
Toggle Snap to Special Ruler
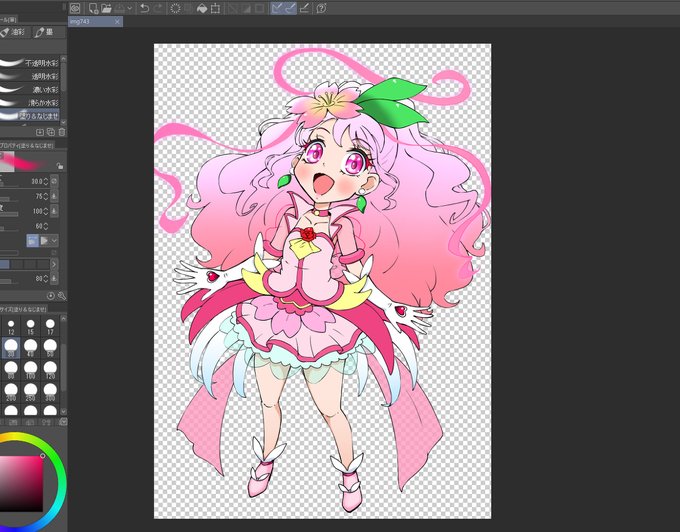click(x=290, y=8)
